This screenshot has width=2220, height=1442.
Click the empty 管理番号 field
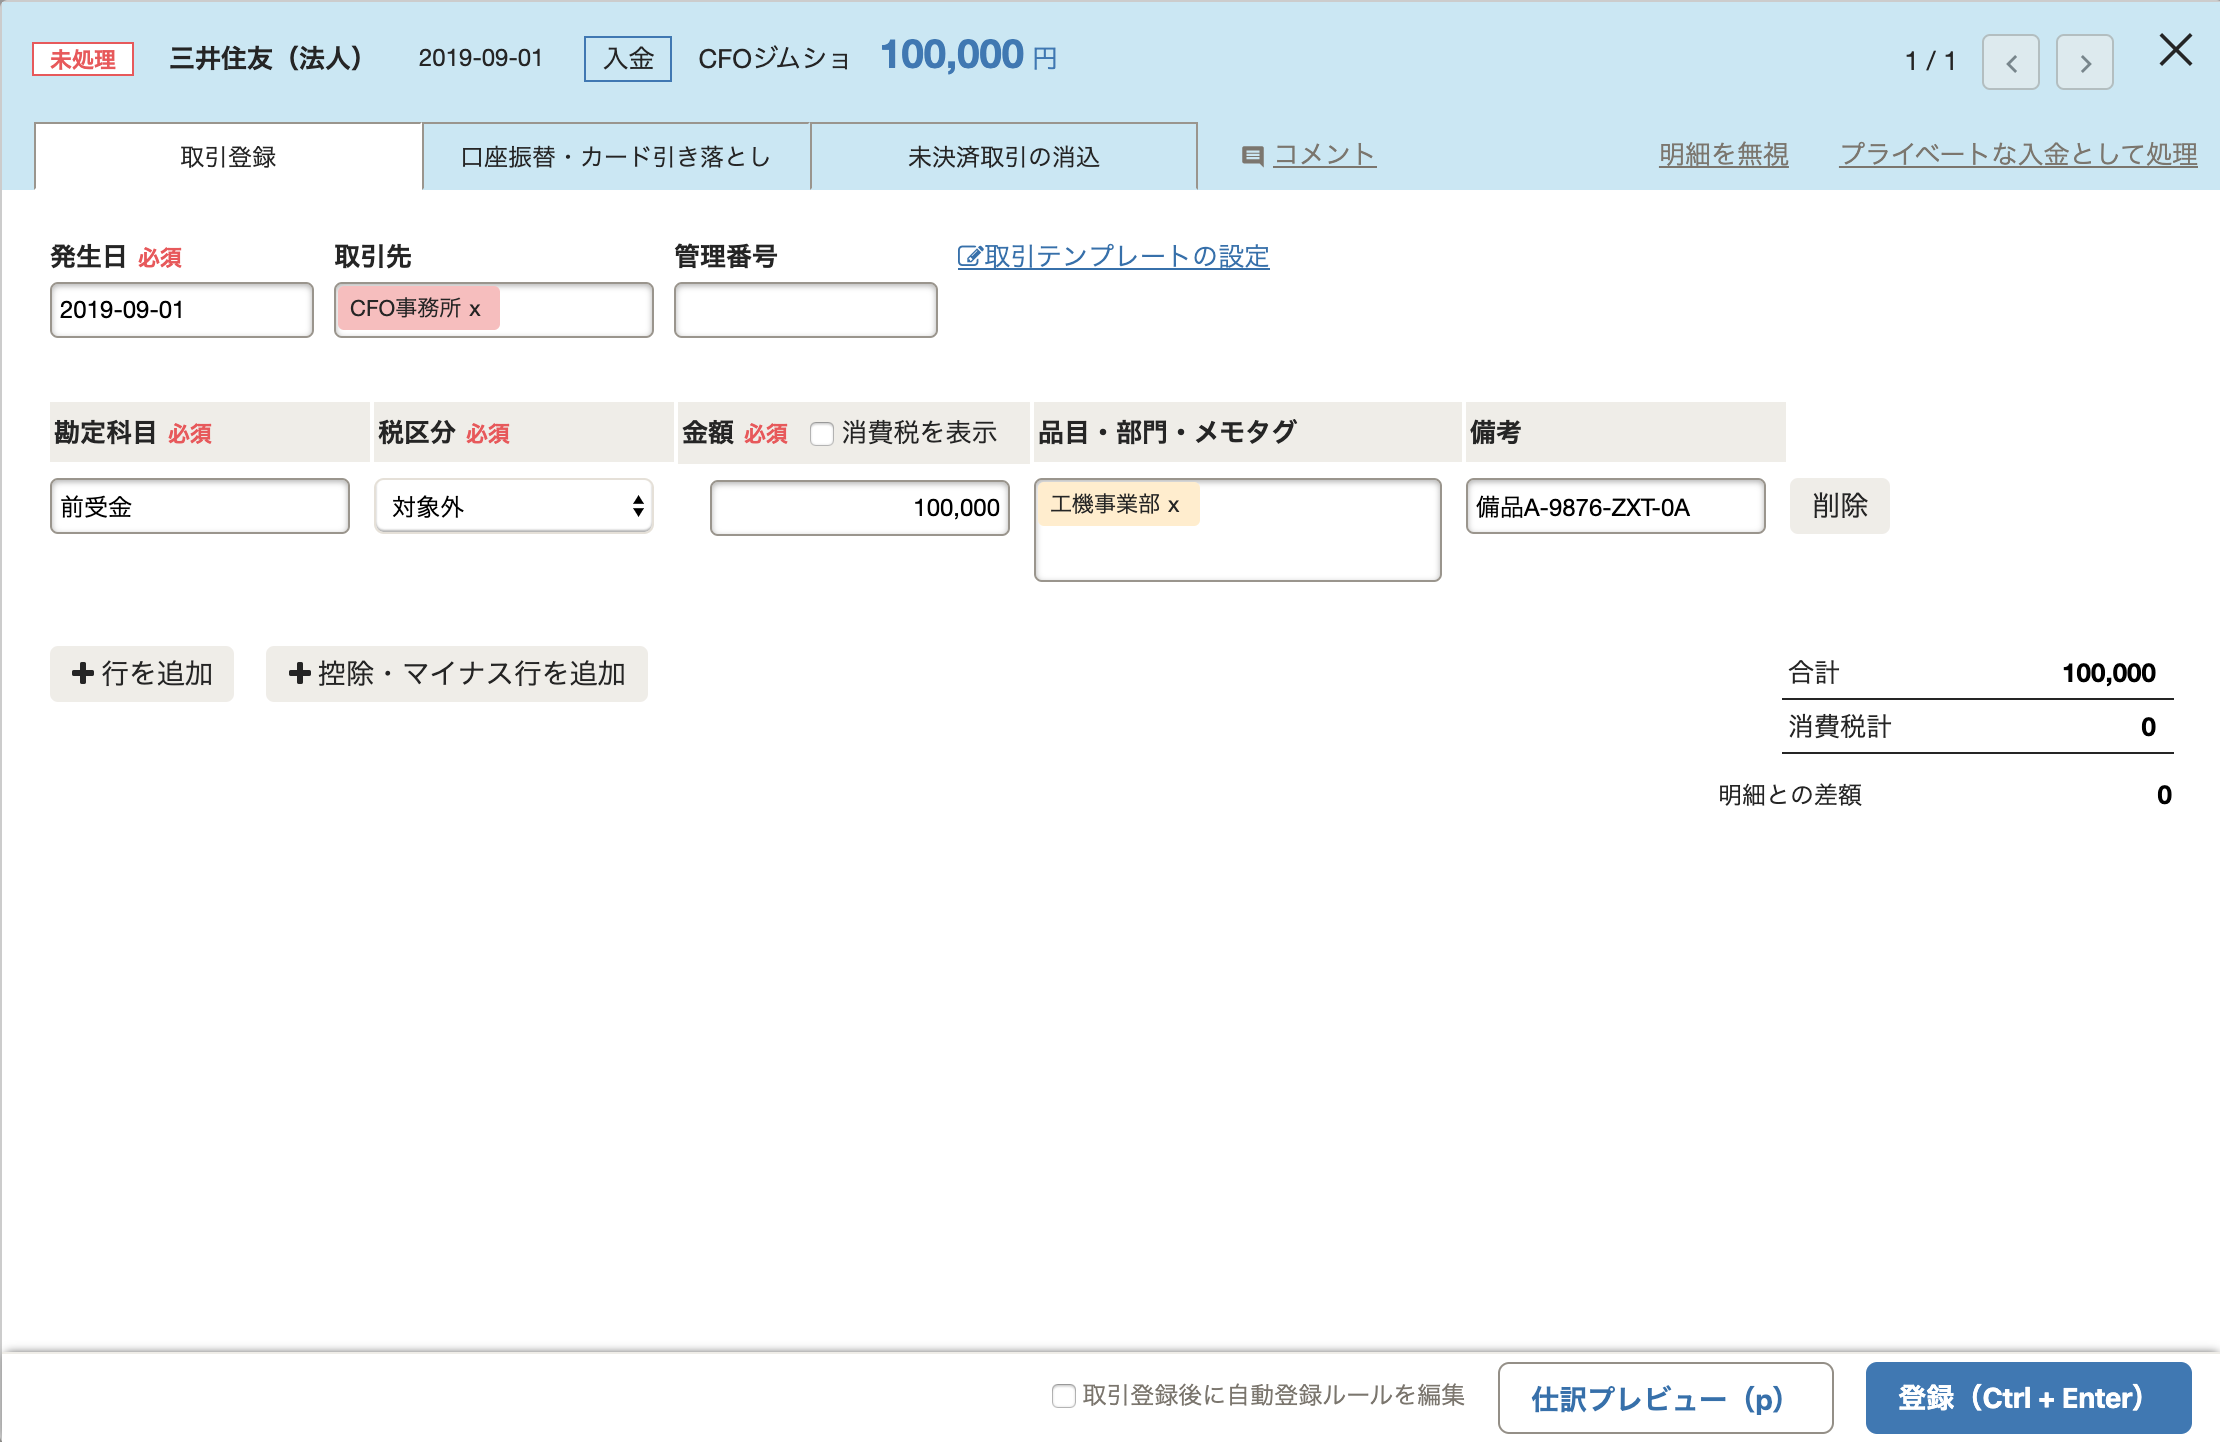pos(806,310)
